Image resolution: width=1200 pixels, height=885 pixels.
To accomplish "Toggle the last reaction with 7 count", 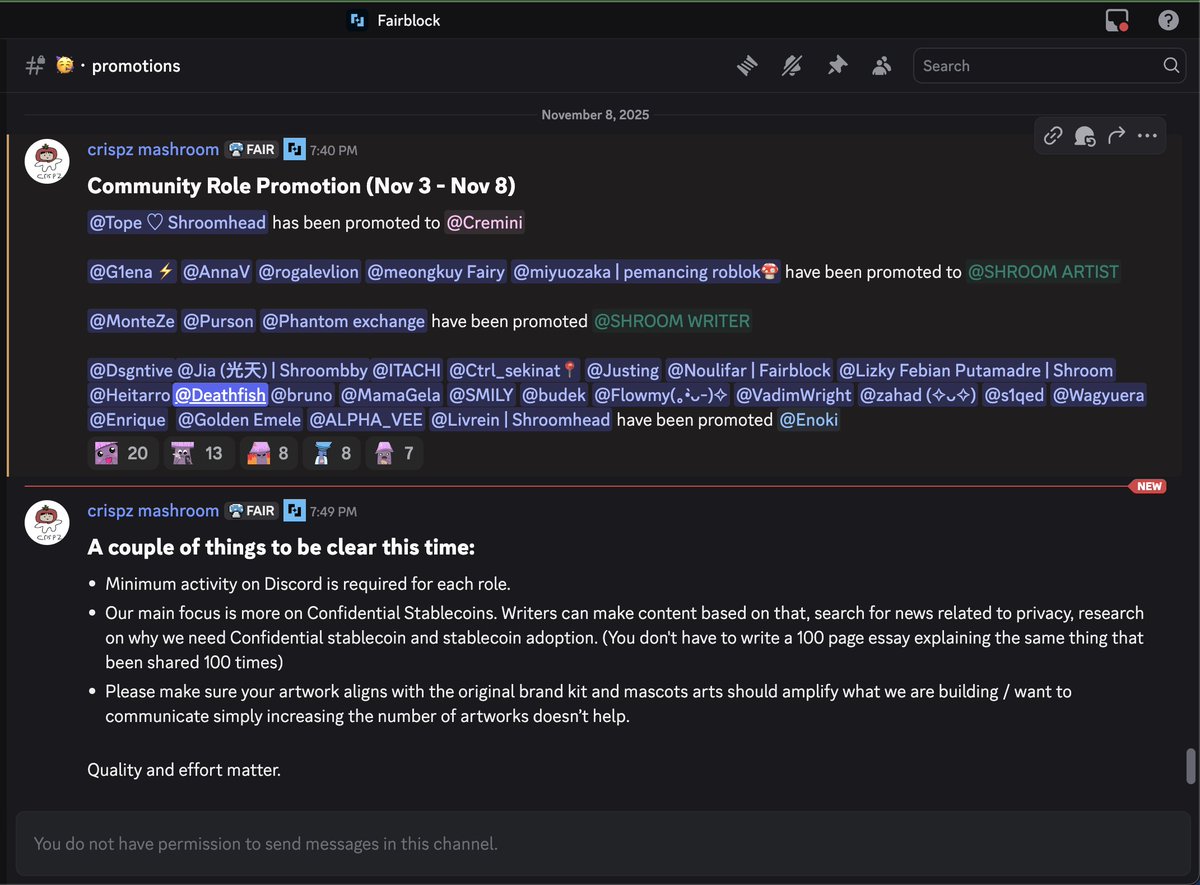I will click(x=394, y=453).
